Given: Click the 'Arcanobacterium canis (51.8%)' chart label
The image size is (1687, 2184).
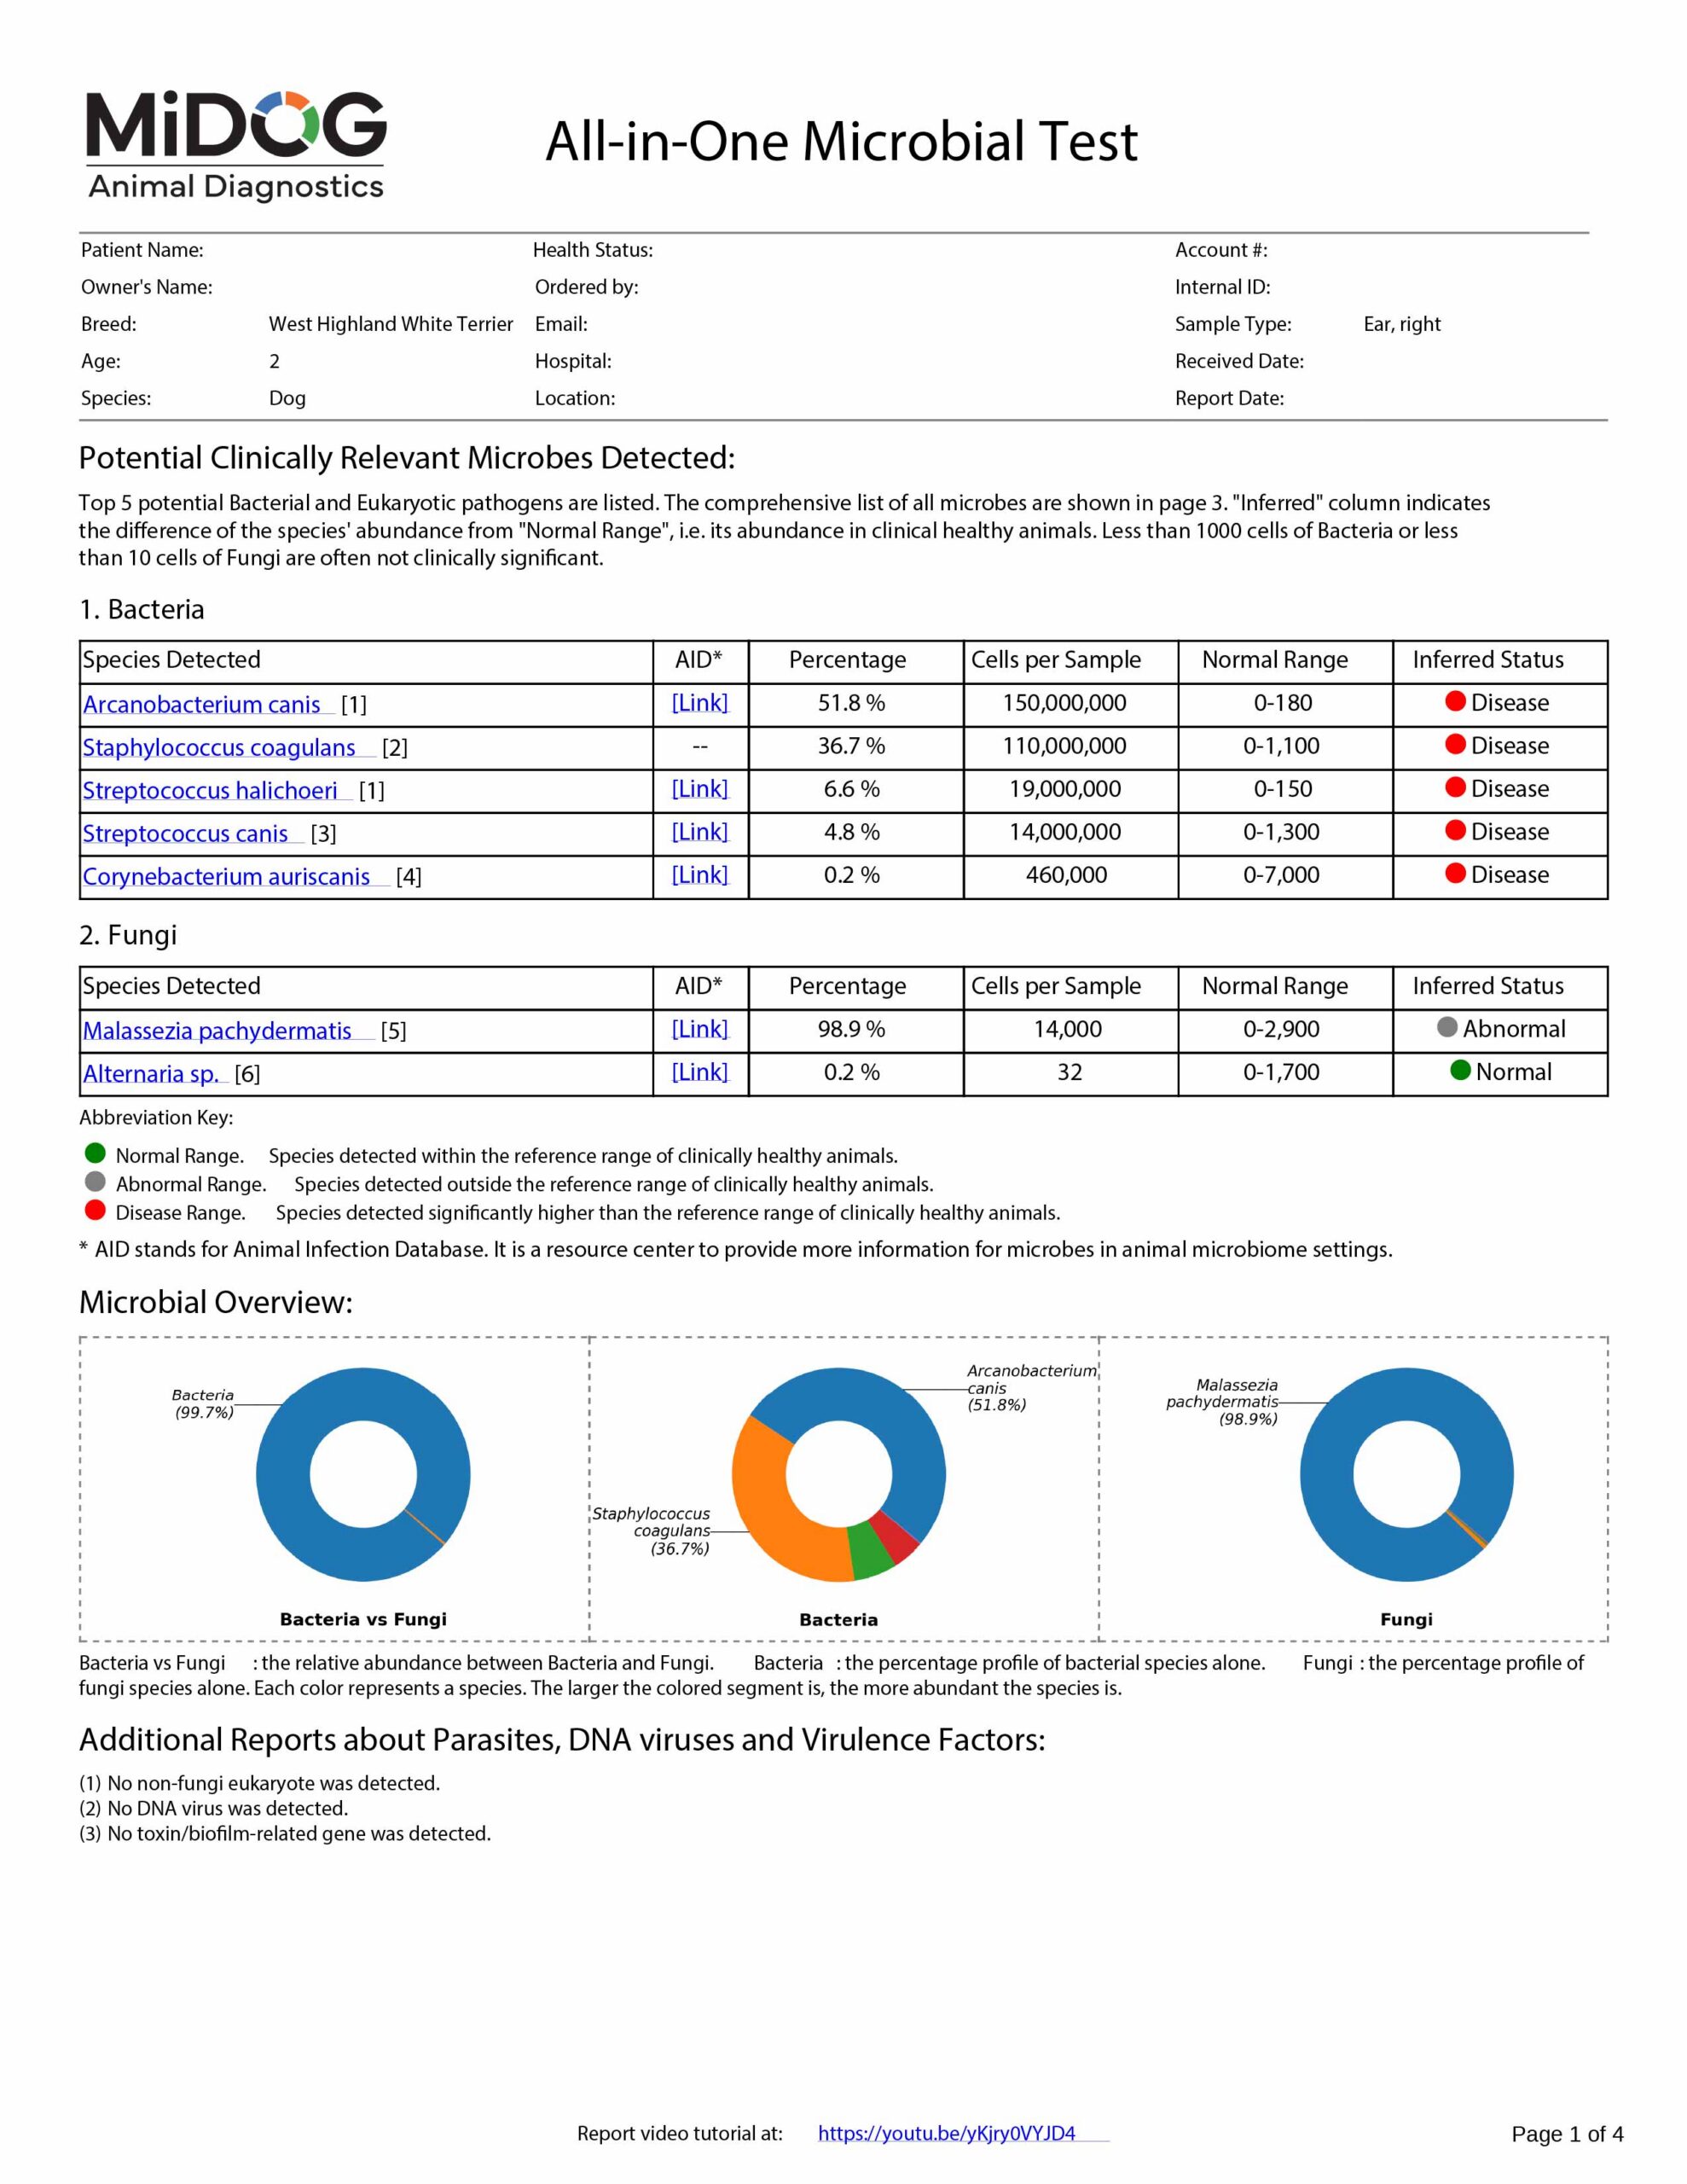Looking at the screenshot, I should (1032, 1388).
